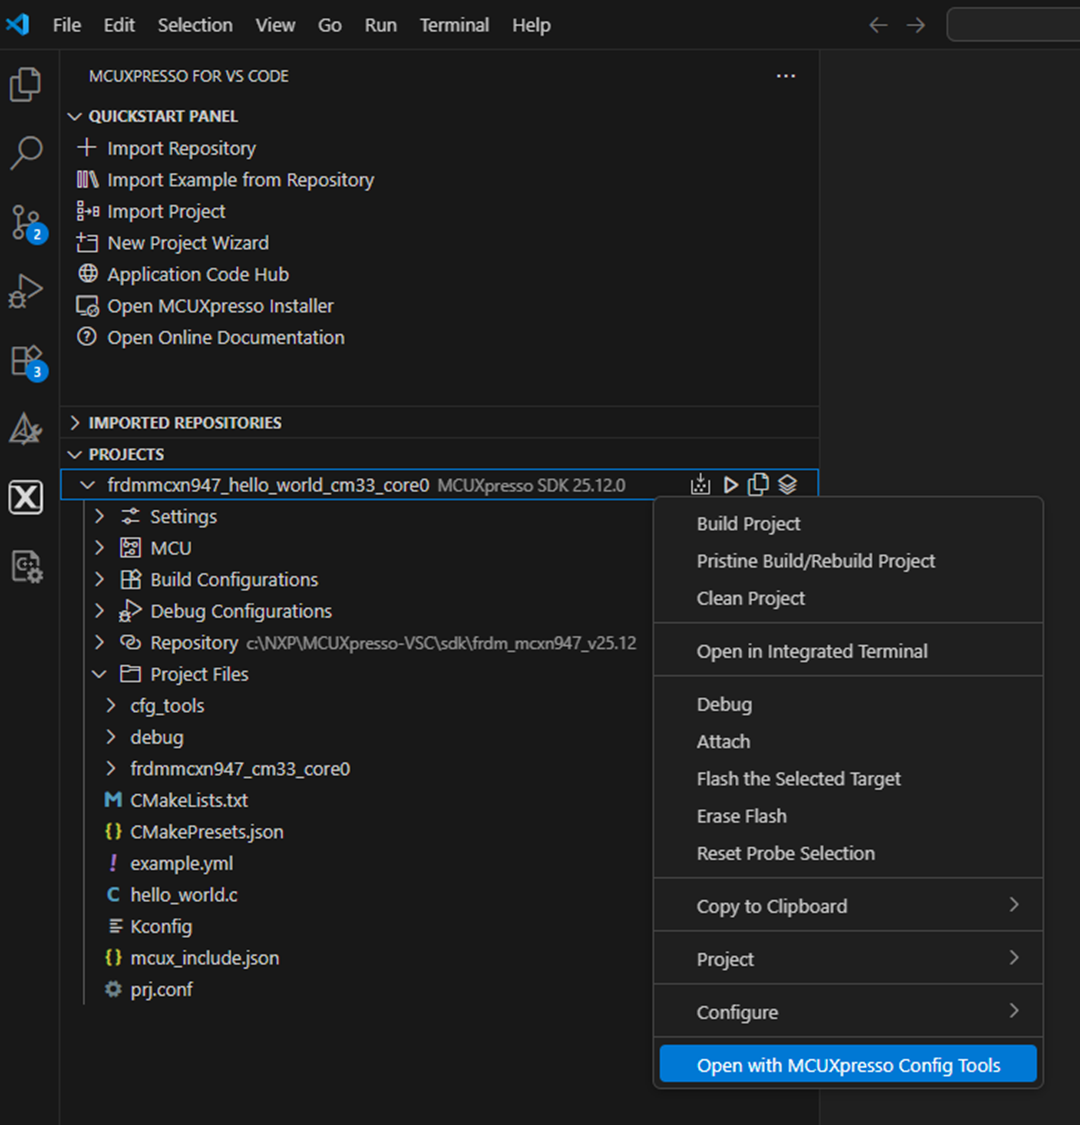
Task: Click the New Project Wizard link
Action: tap(187, 242)
